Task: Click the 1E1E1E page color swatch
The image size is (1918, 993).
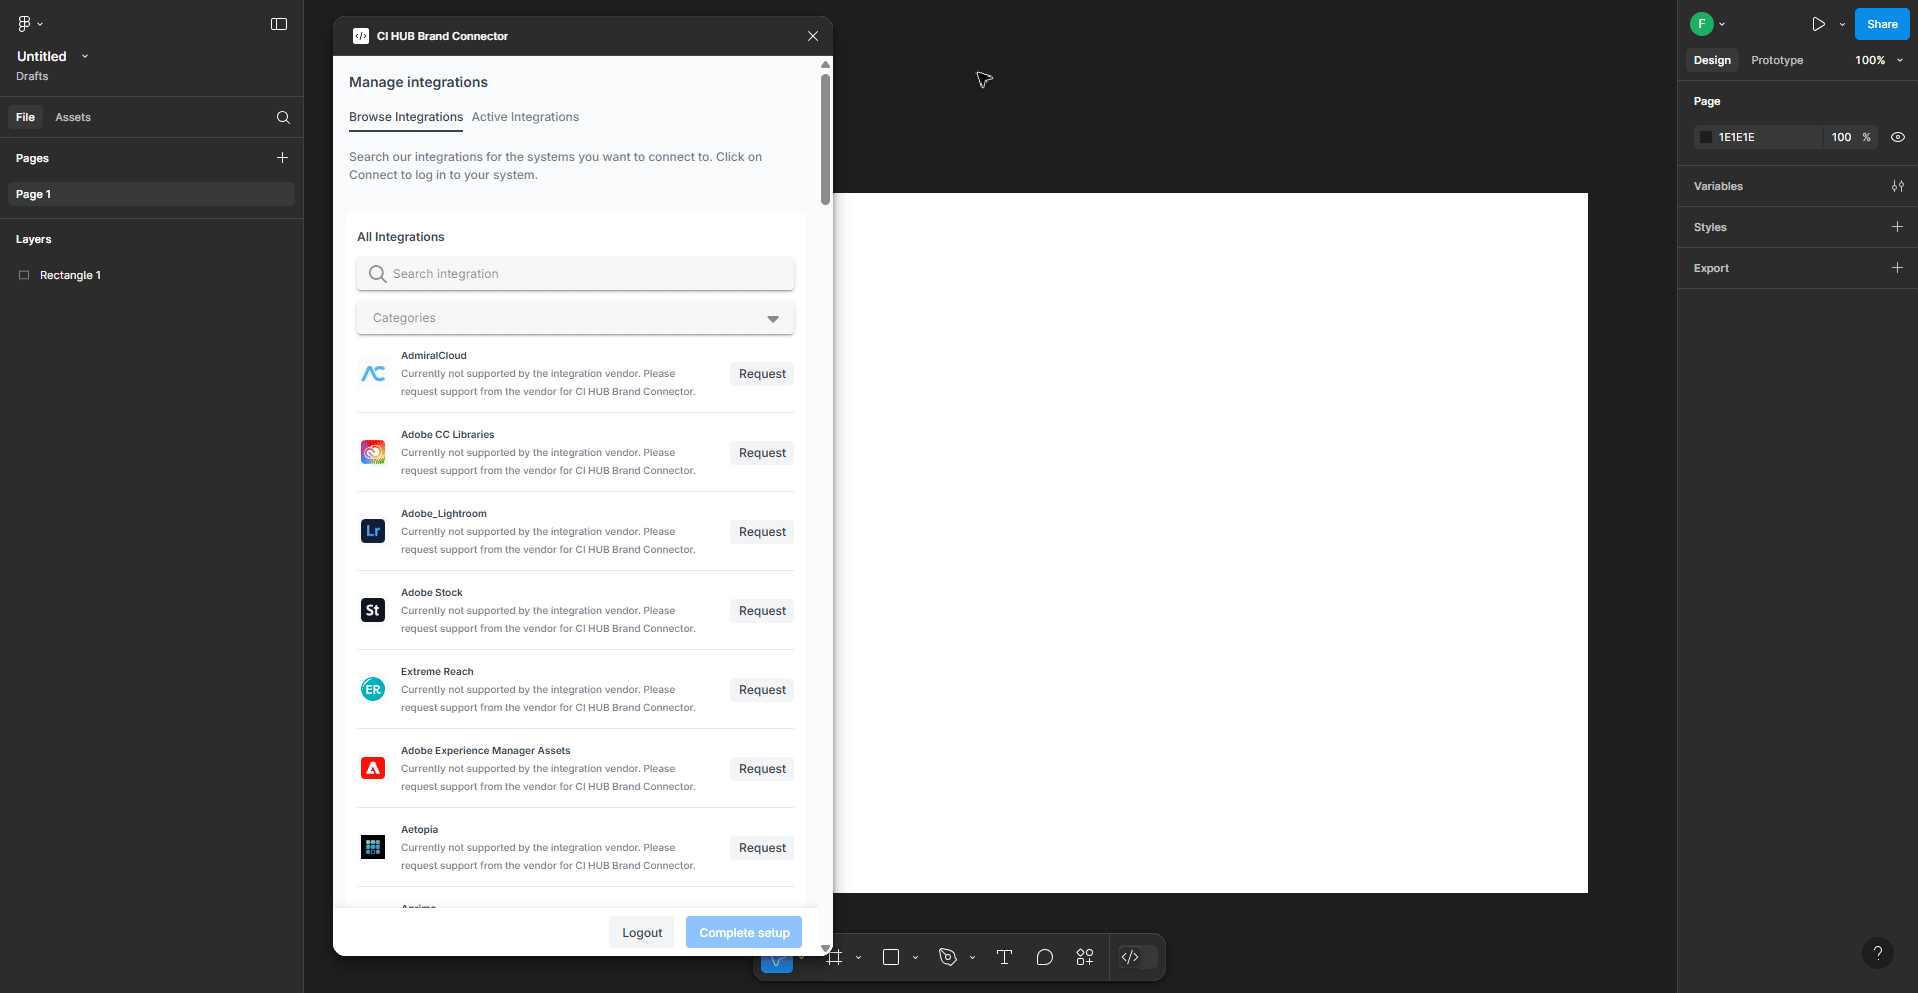Action: [1706, 137]
